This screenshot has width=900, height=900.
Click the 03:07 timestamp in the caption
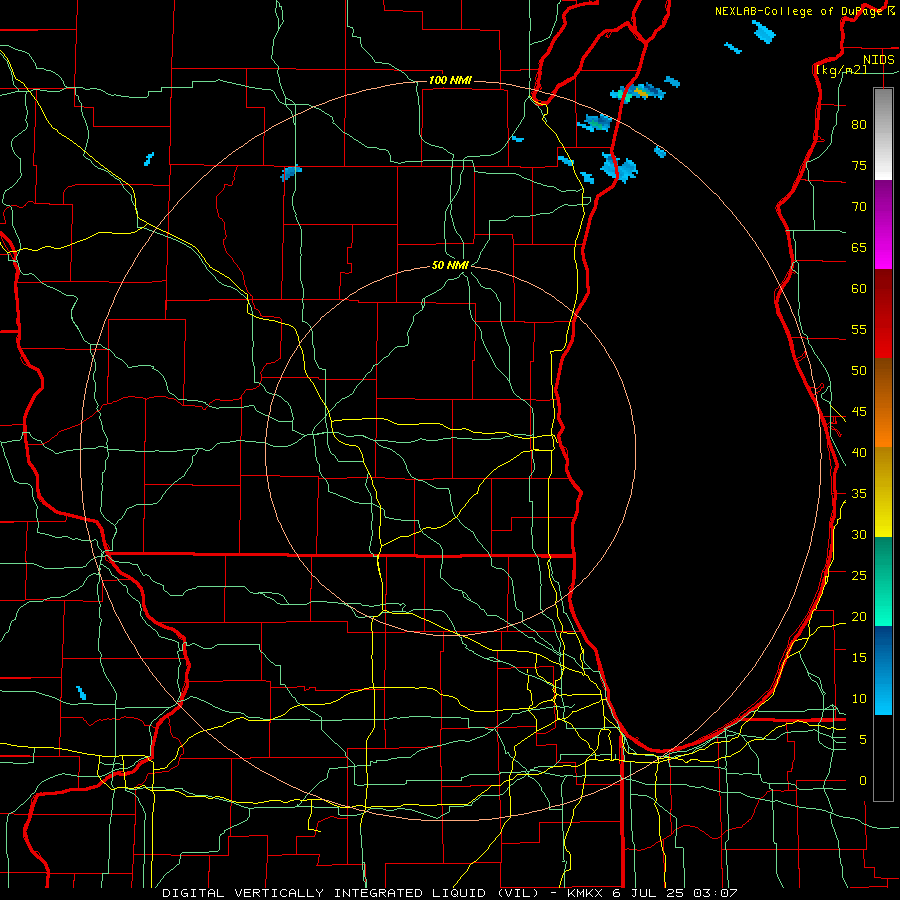coord(715,893)
